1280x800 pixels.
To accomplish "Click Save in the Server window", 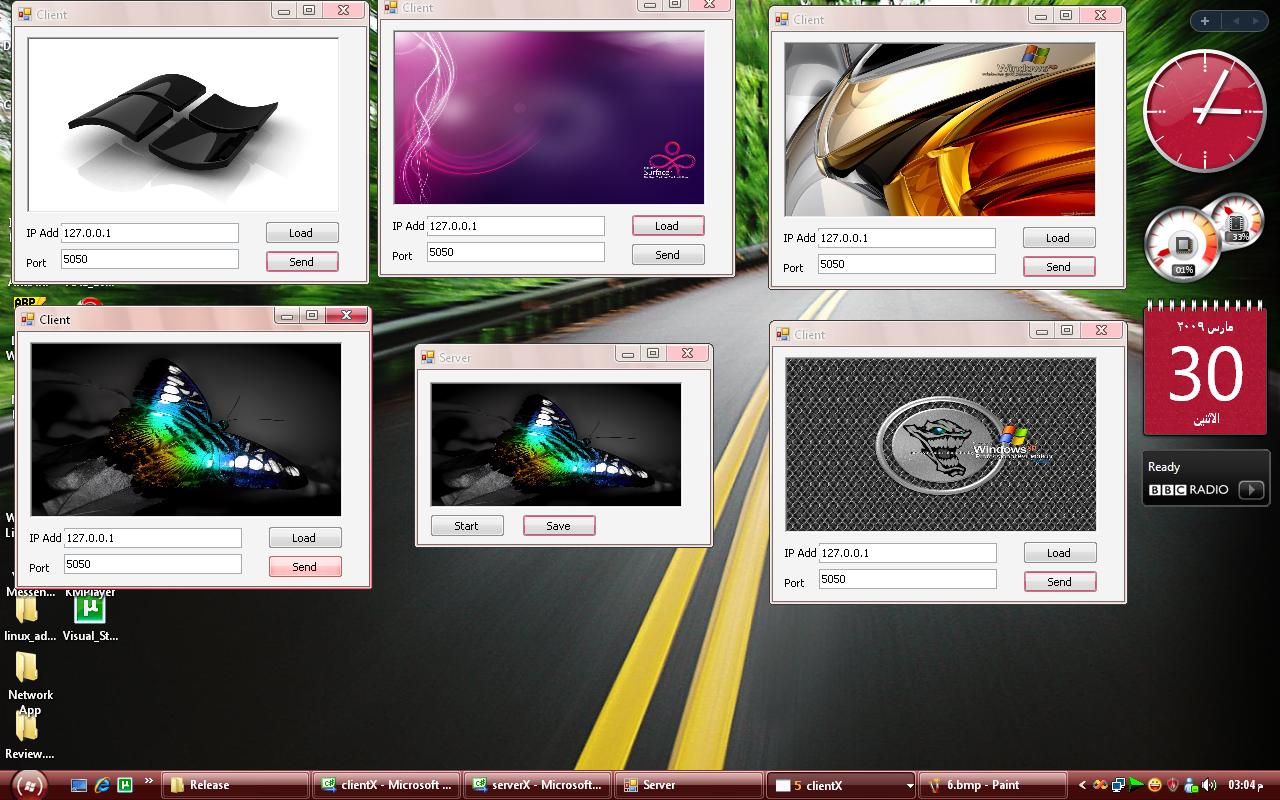I will [559, 526].
